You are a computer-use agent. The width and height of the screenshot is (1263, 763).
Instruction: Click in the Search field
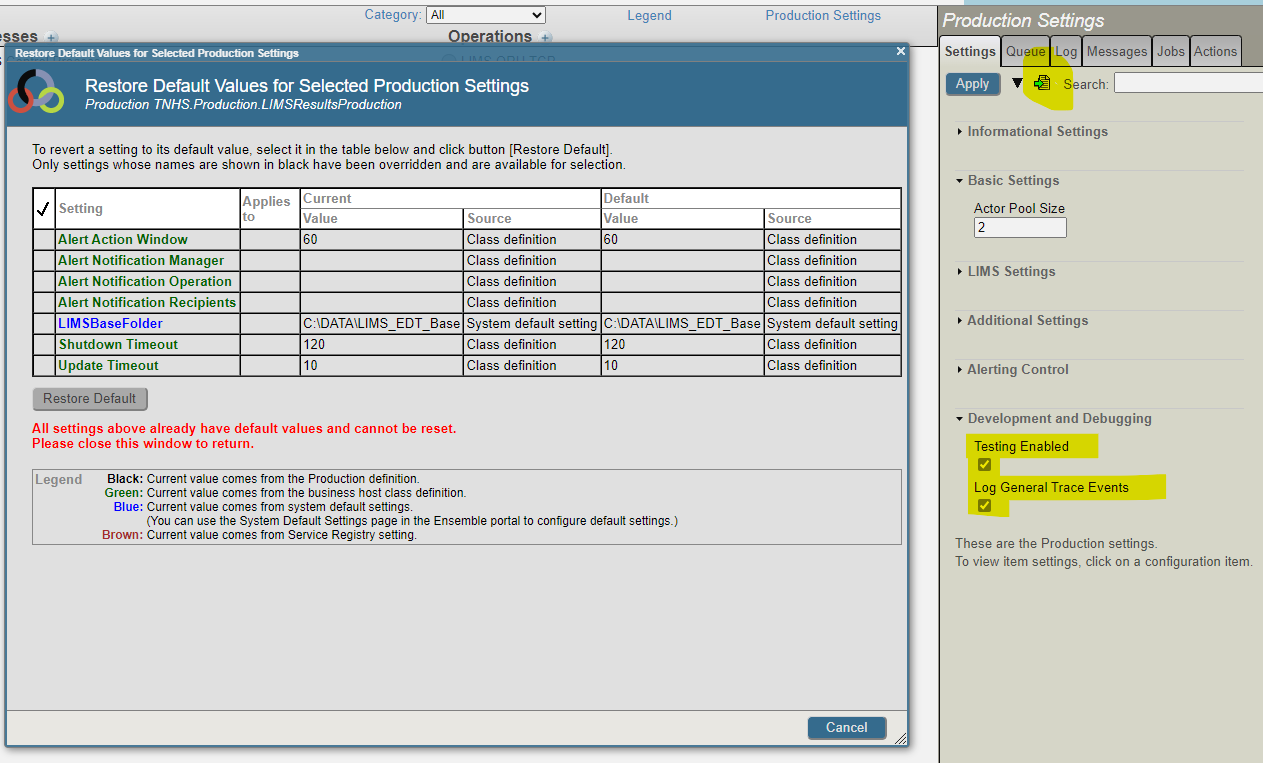(x=1188, y=84)
